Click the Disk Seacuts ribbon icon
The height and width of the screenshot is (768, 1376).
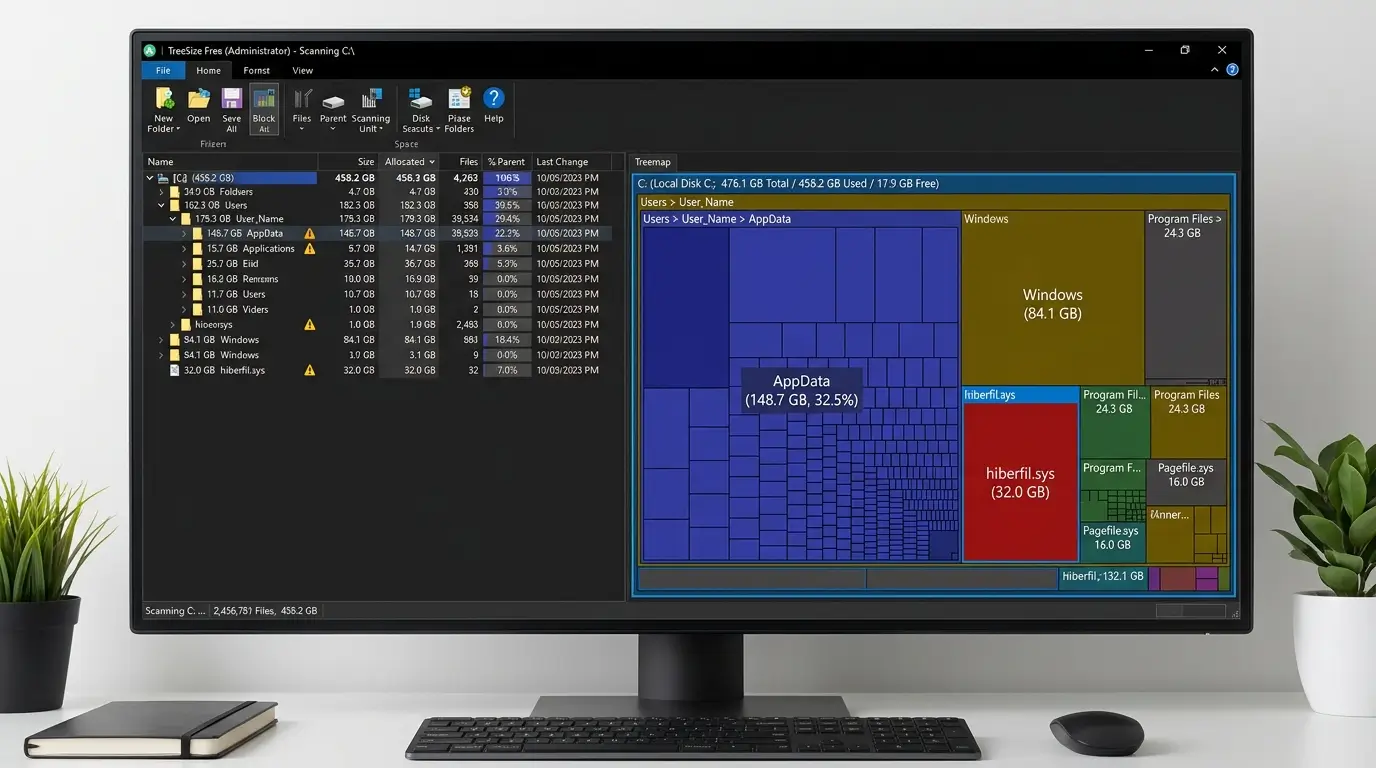pos(421,99)
